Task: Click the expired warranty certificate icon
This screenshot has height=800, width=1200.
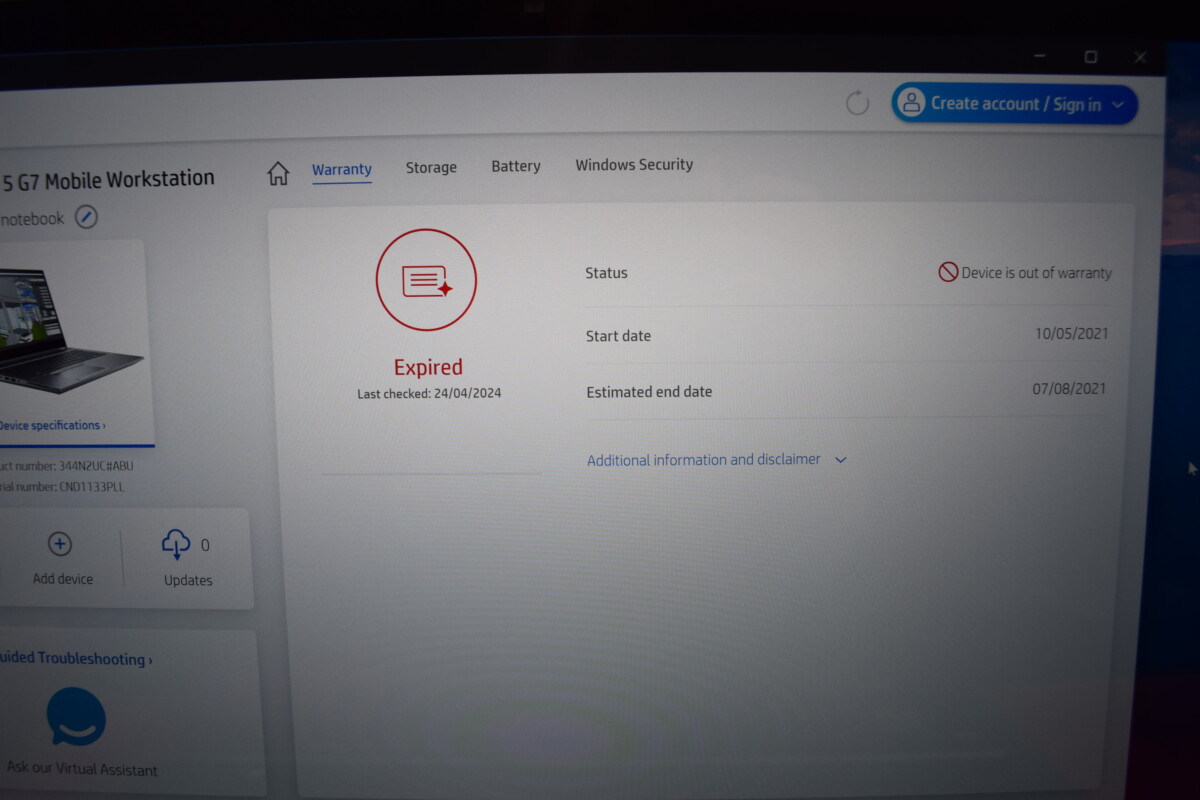Action: point(426,281)
